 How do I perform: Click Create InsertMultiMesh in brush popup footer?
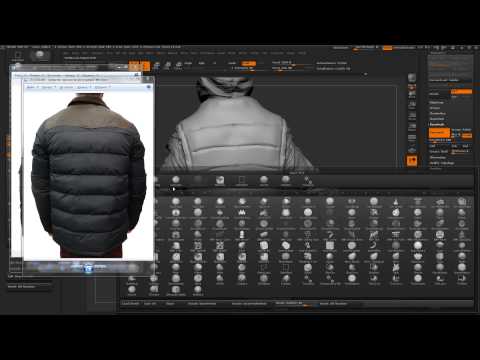pyautogui.click(x=249, y=304)
